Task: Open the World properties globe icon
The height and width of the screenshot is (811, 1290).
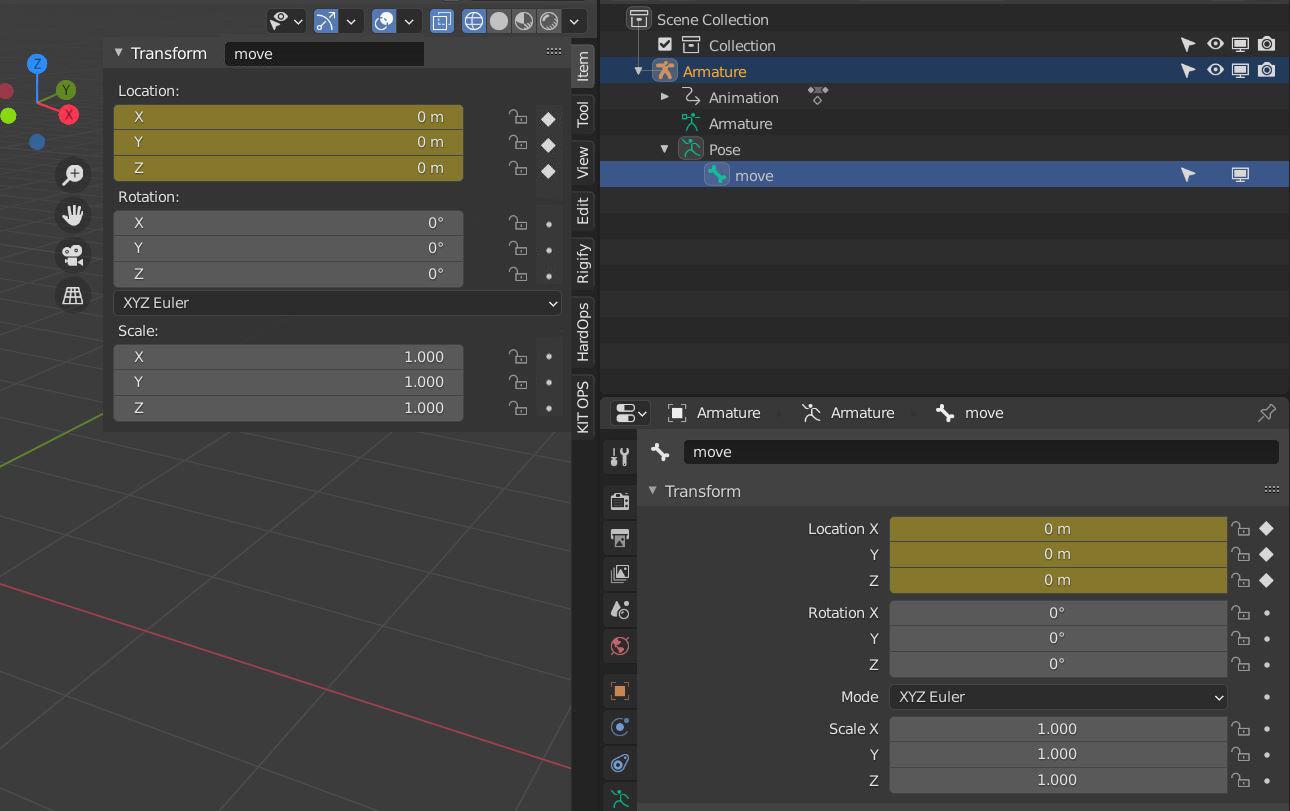Action: 620,645
